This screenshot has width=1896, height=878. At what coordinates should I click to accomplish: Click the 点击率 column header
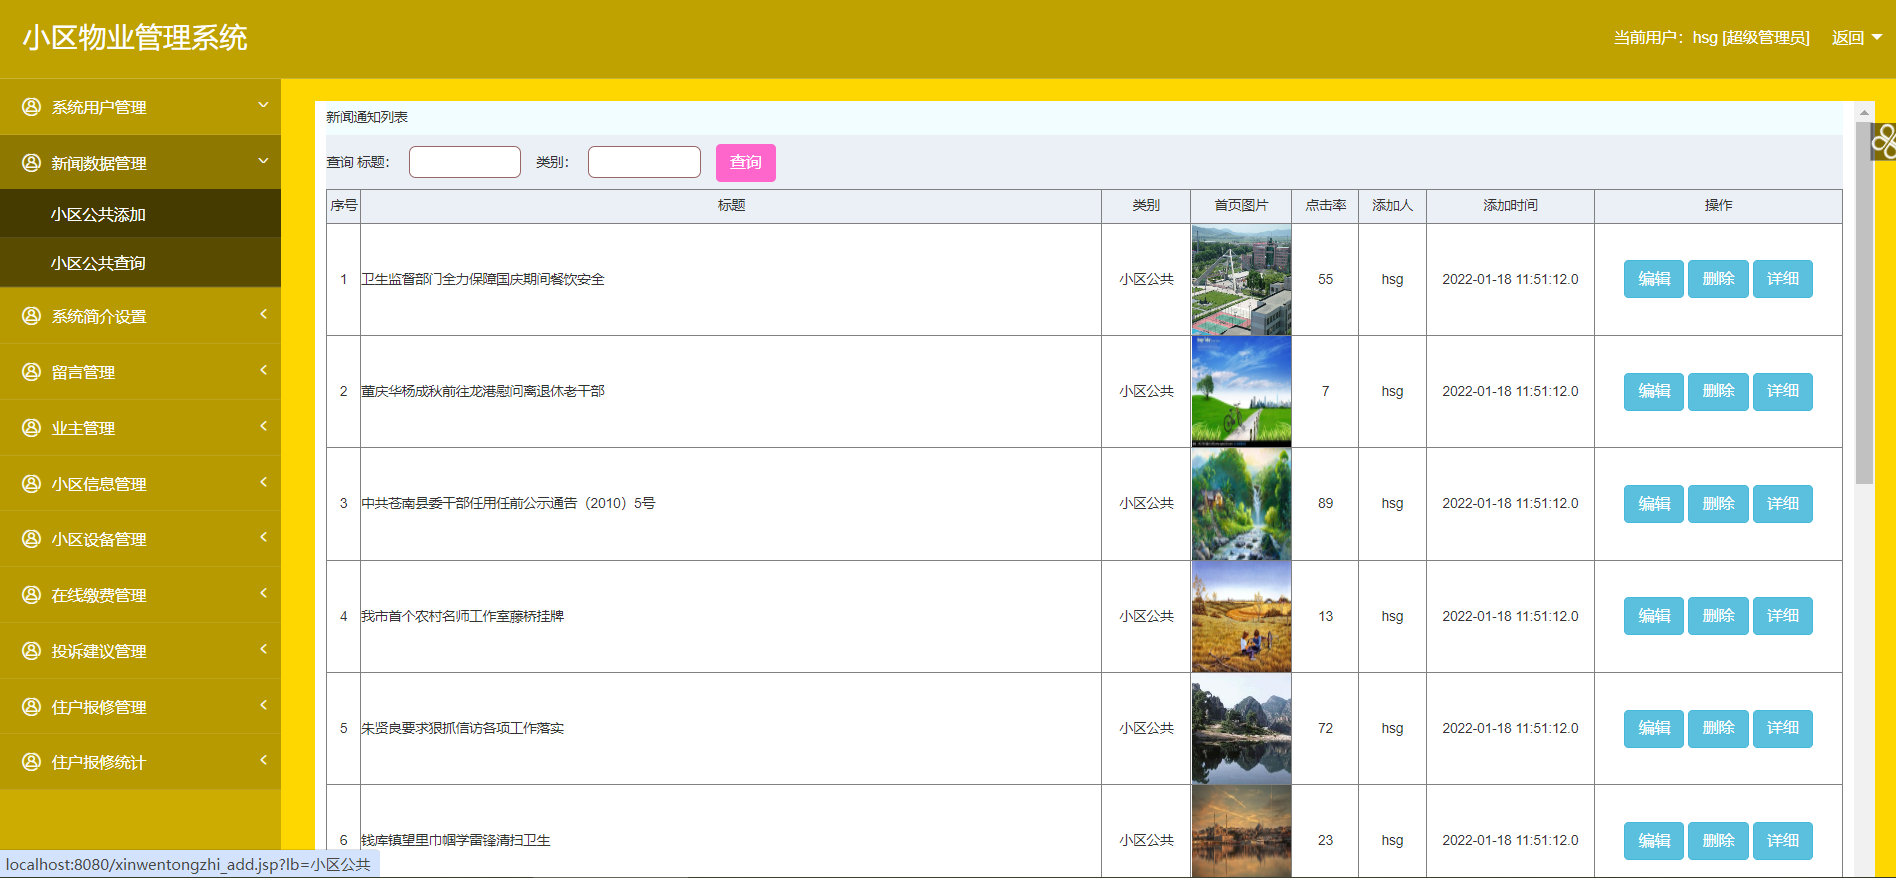coord(1325,205)
